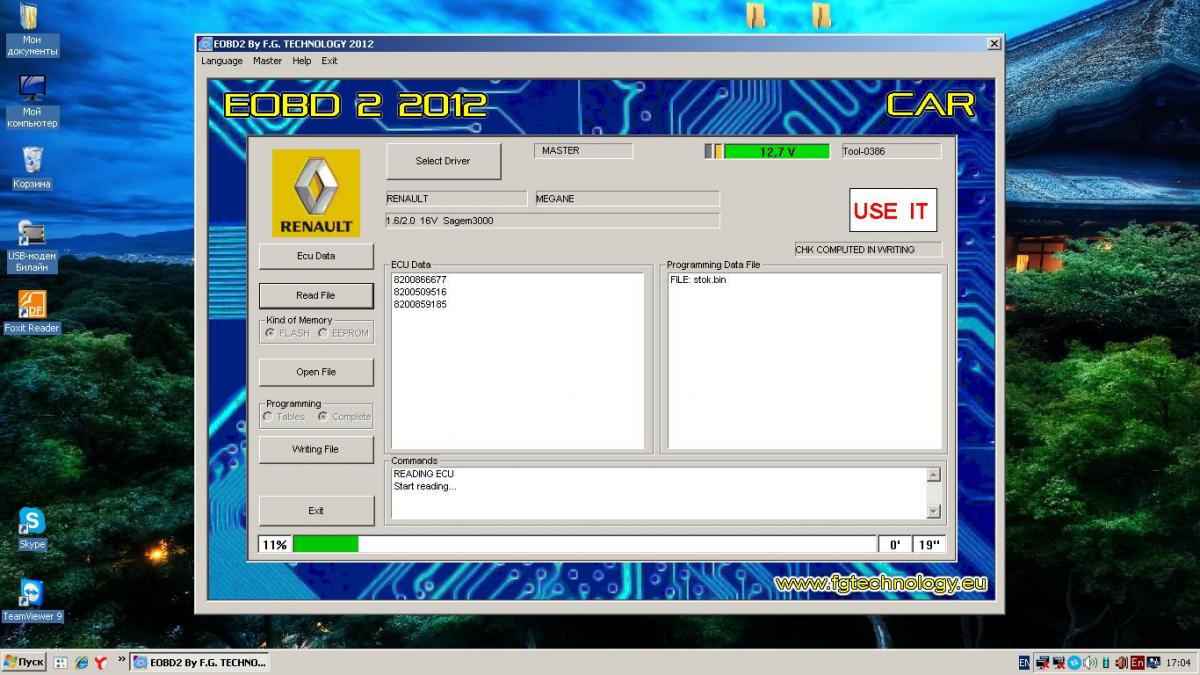Click the EOBD2 title bar app icon
Screen dimensions: 1200x675
tap(206, 44)
